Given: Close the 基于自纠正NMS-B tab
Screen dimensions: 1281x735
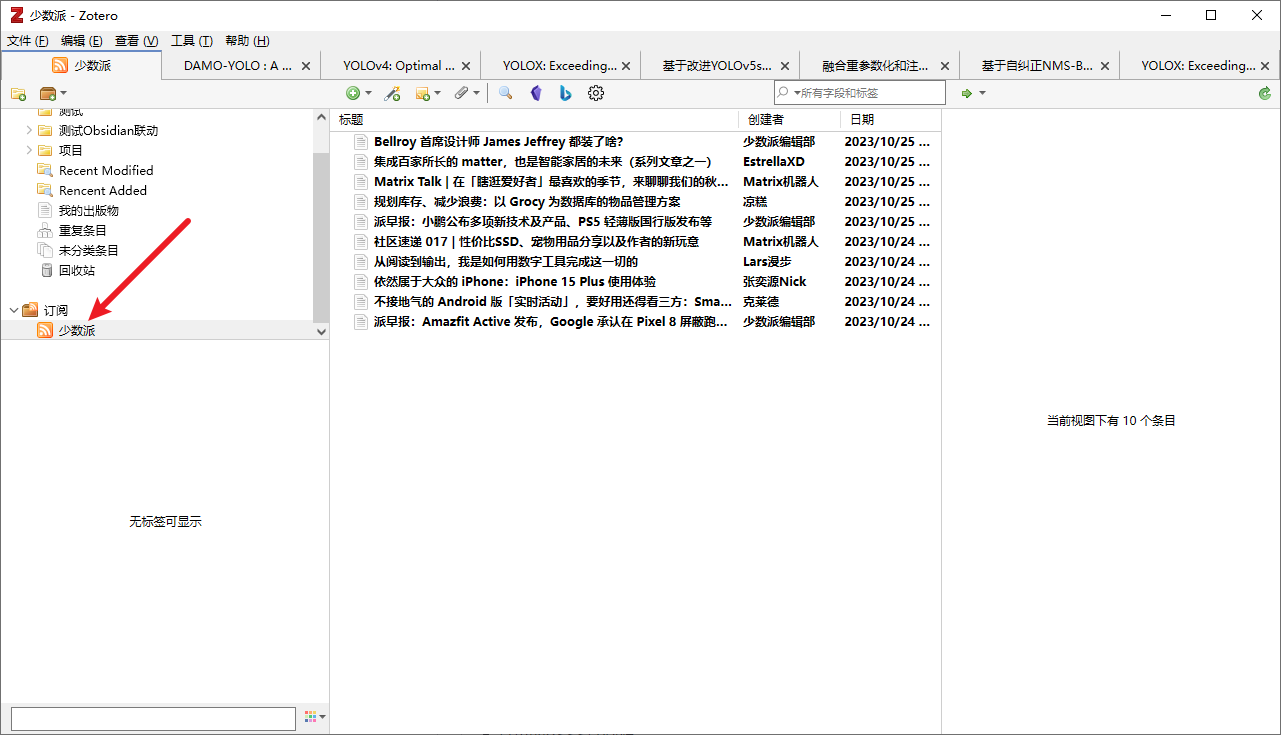Looking at the screenshot, I should pos(1105,66).
